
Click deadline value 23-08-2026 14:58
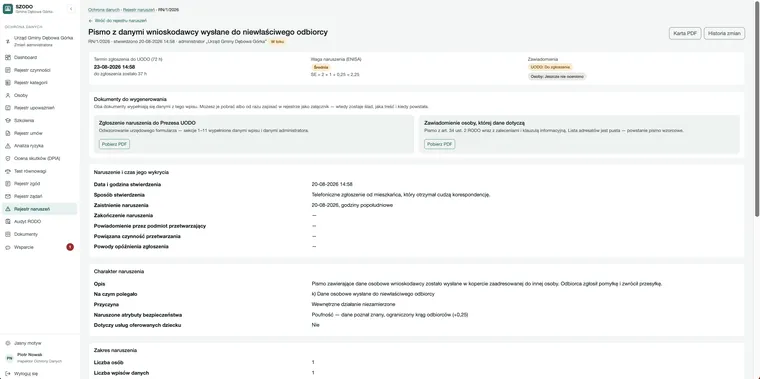[114, 67]
